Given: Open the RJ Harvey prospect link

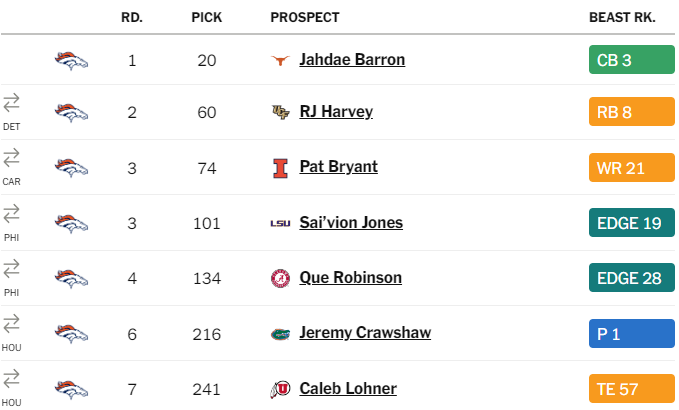Looking at the screenshot, I should click(x=336, y=112).
